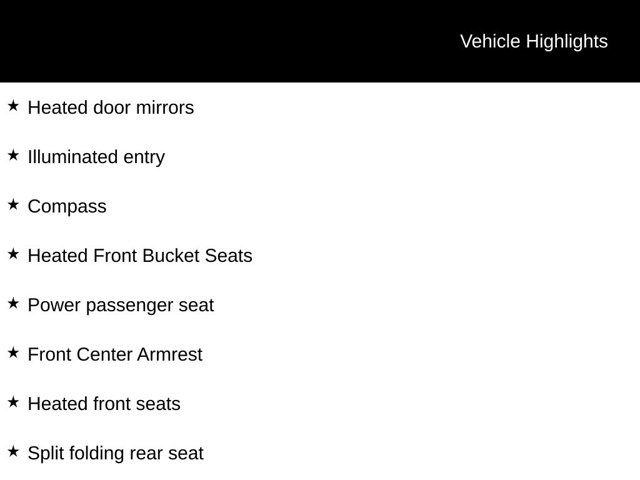Image resolution: width=640 pixels, height=480 pixels.
Task: Click the word Vehicle in the header
Action: click(490, 42)
